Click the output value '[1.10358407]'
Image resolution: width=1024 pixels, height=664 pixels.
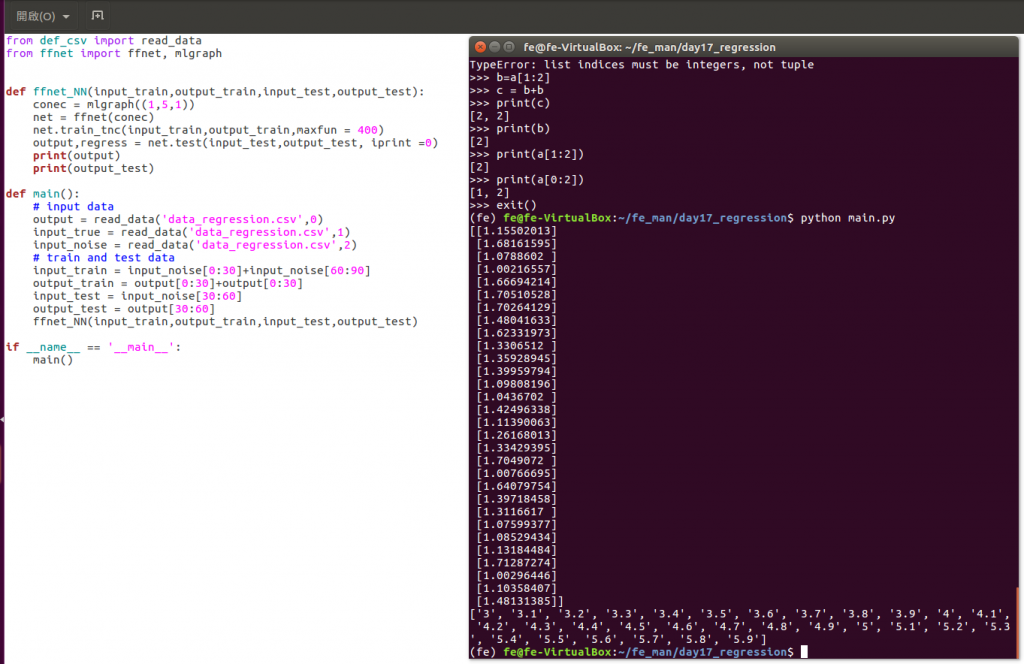coord(517,588)
